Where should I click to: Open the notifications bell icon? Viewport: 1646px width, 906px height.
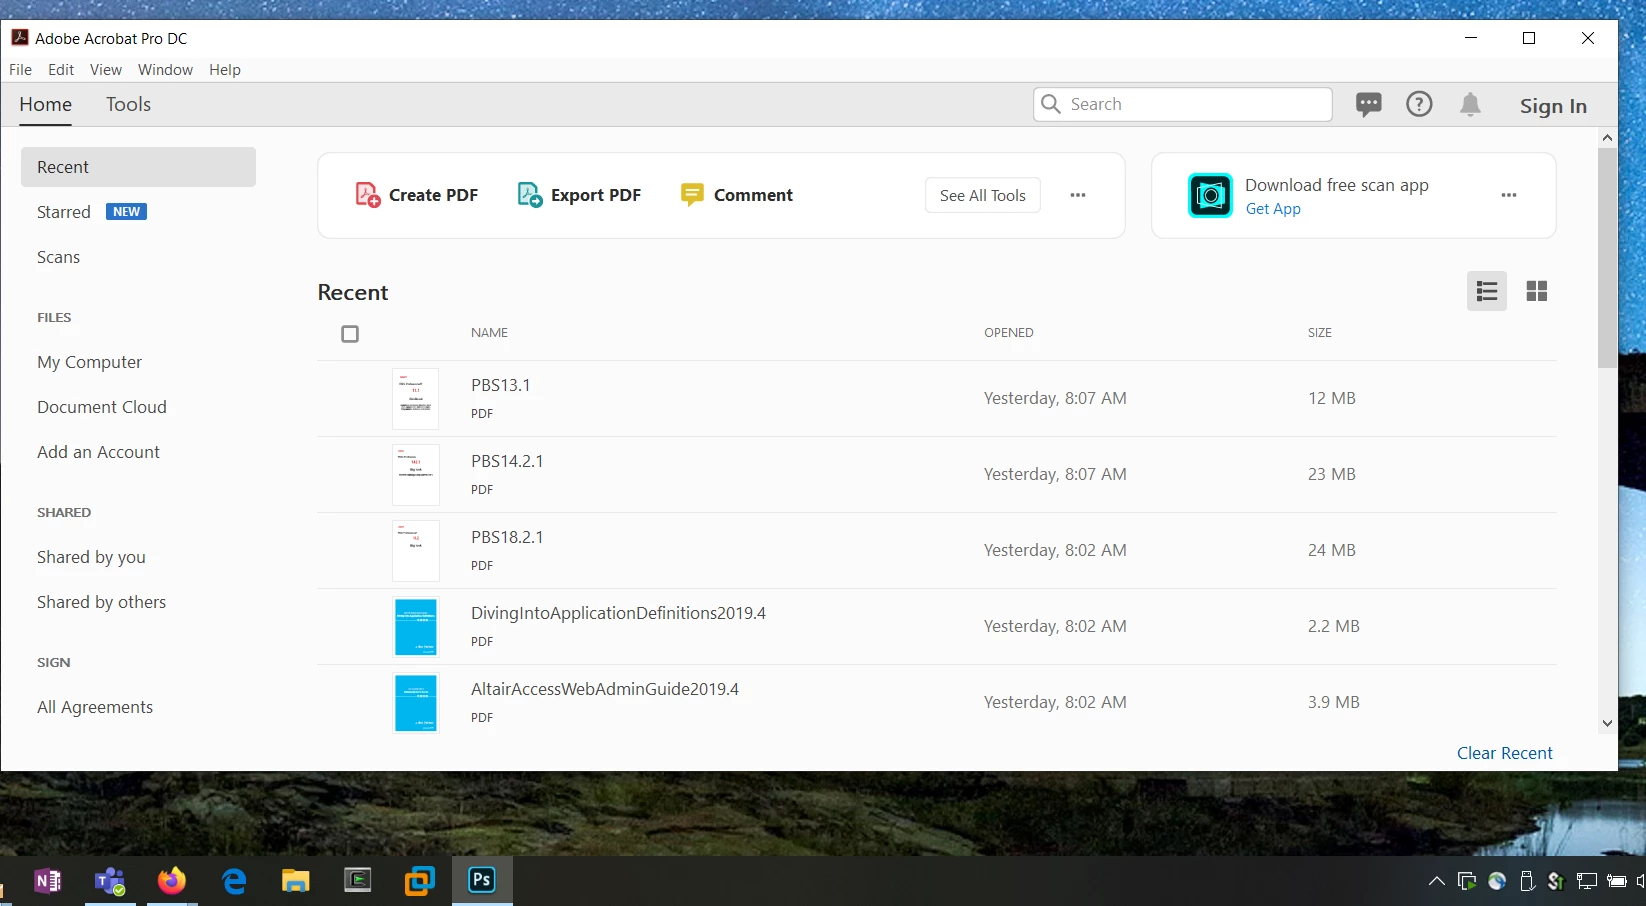(x=1470, y=104)
